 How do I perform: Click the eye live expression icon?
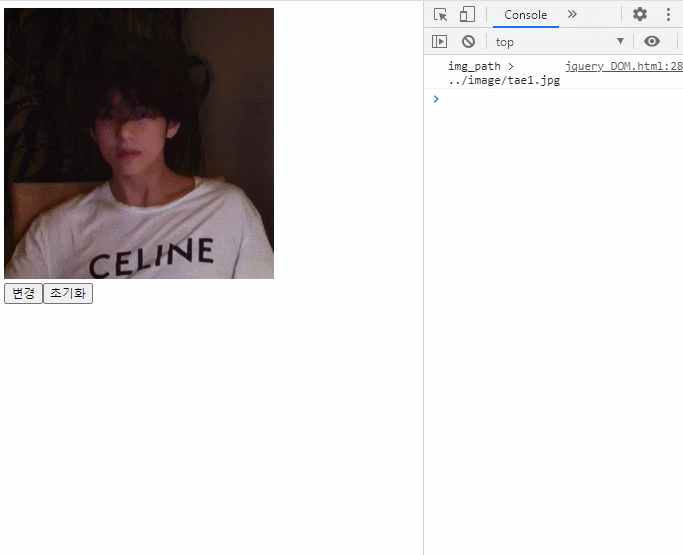652,41
